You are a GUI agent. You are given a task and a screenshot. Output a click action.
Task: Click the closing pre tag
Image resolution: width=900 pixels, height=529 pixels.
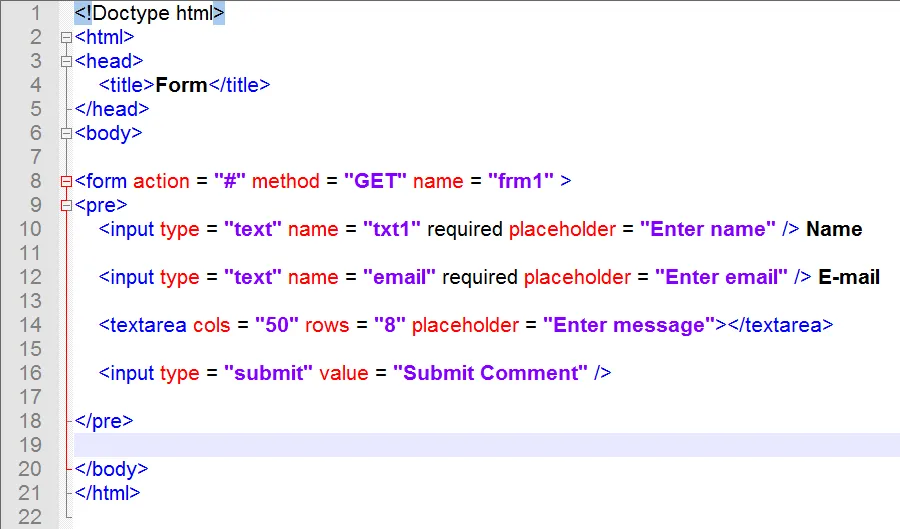pos(104,421)
